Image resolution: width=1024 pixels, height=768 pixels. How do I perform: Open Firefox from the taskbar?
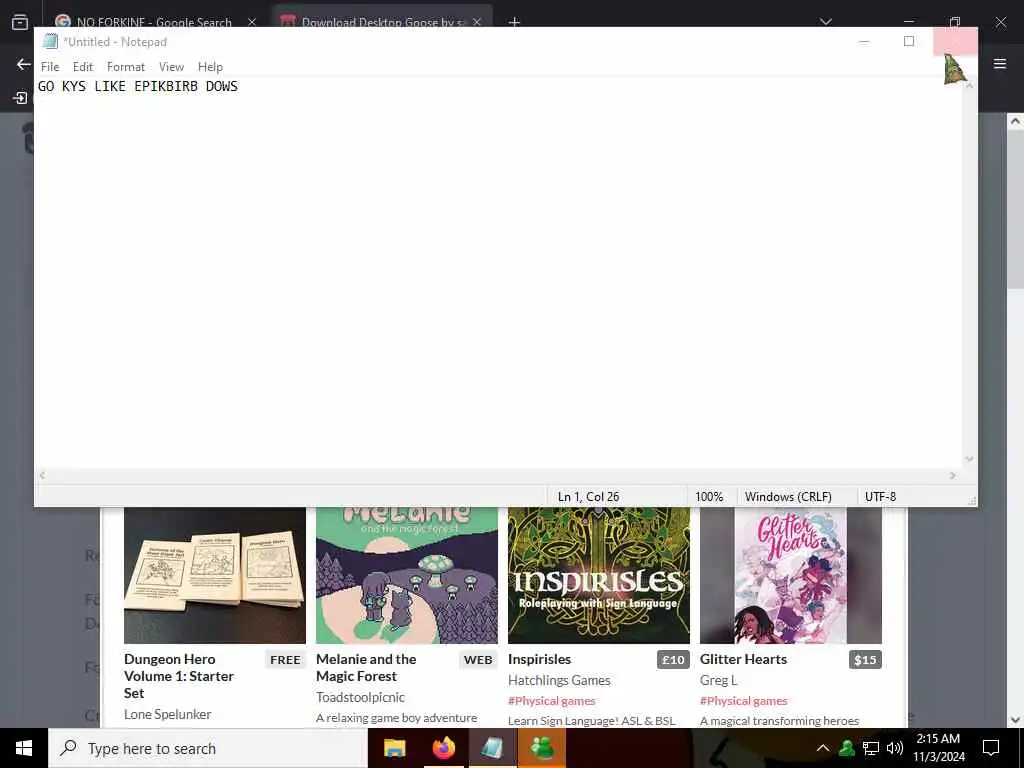(x=443, y=748)
